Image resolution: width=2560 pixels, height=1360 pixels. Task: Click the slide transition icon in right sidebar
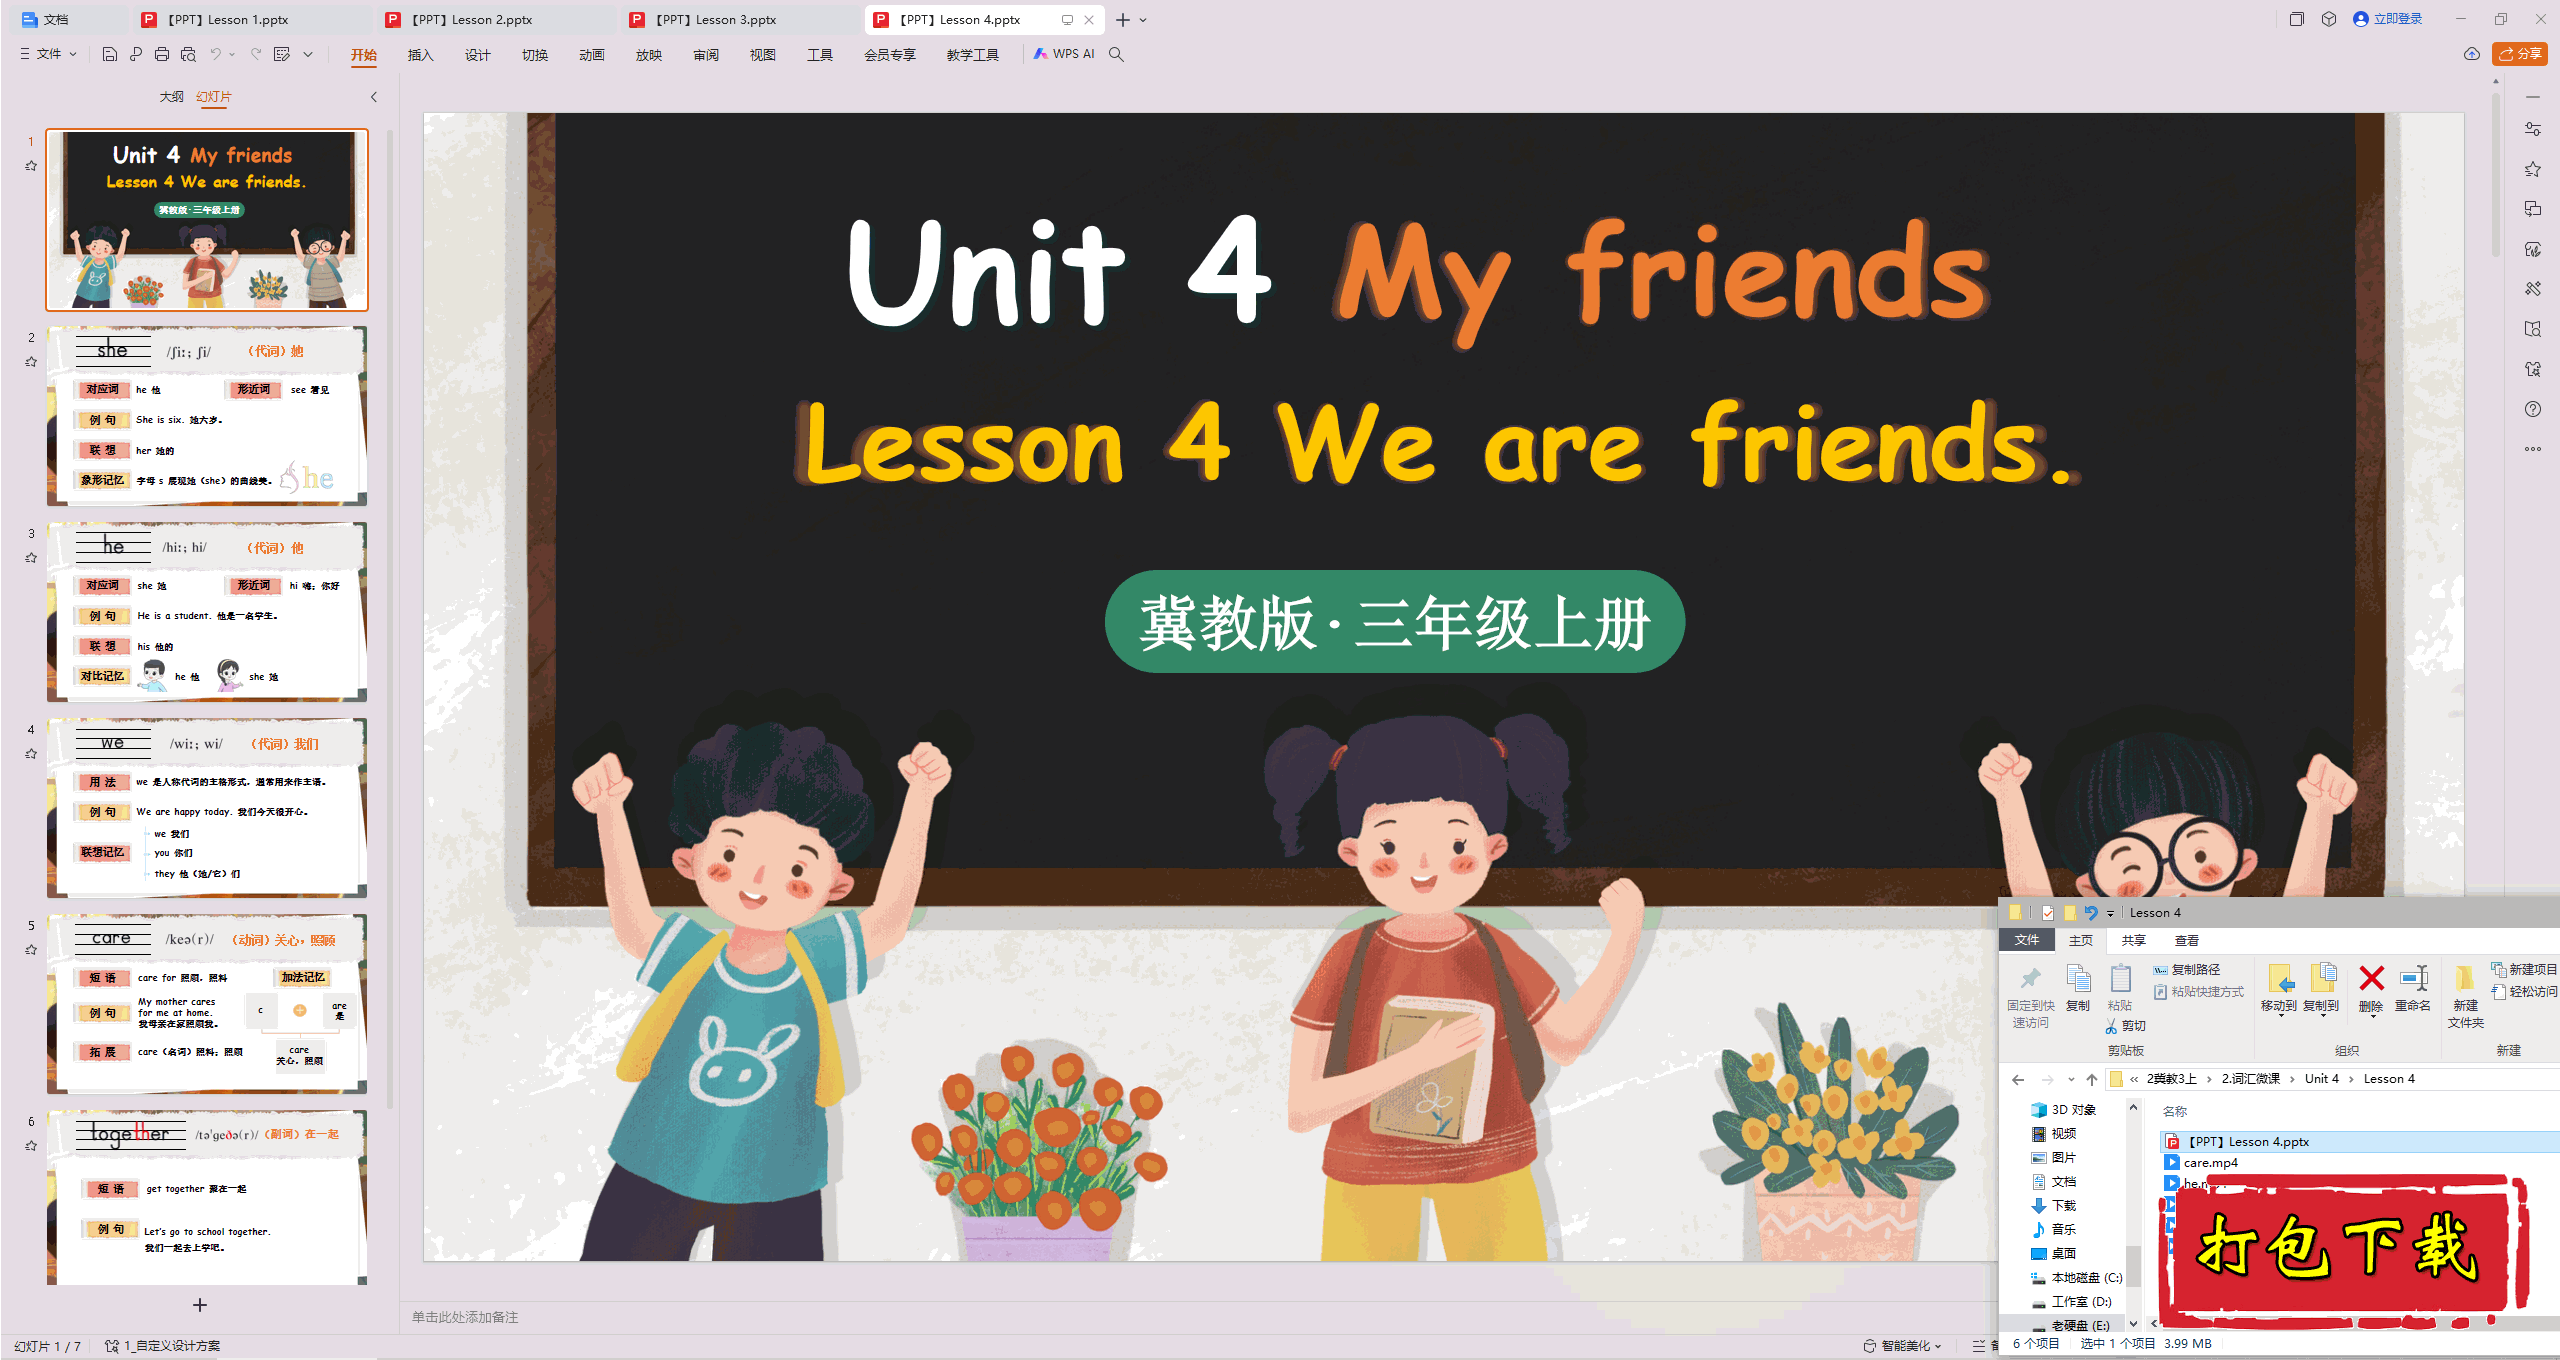click(2532, 209)
